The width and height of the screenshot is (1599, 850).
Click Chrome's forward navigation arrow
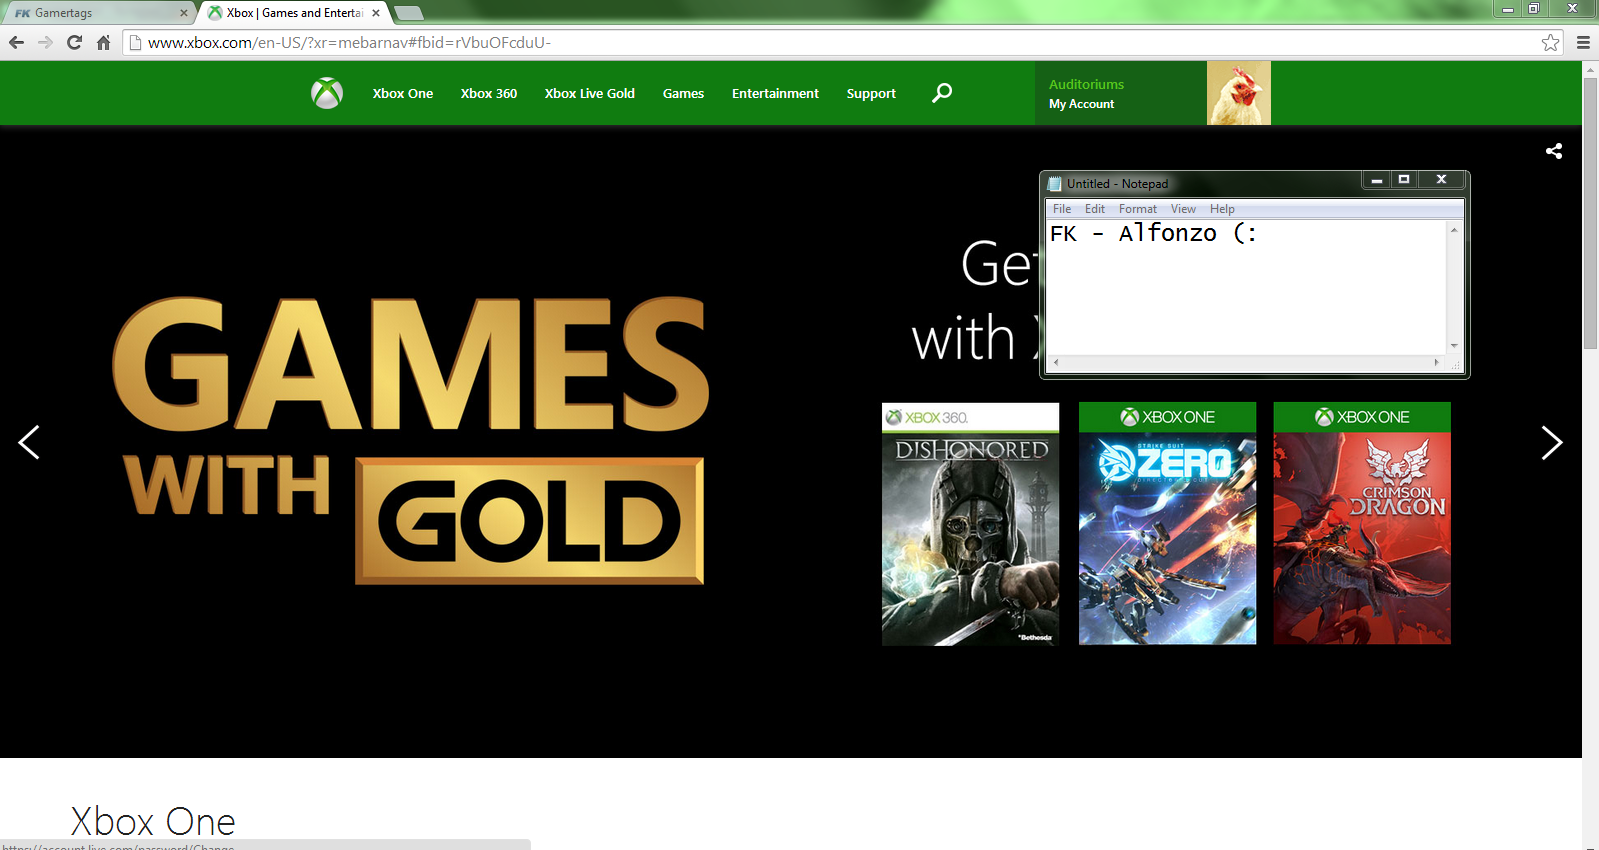[45, 42]
